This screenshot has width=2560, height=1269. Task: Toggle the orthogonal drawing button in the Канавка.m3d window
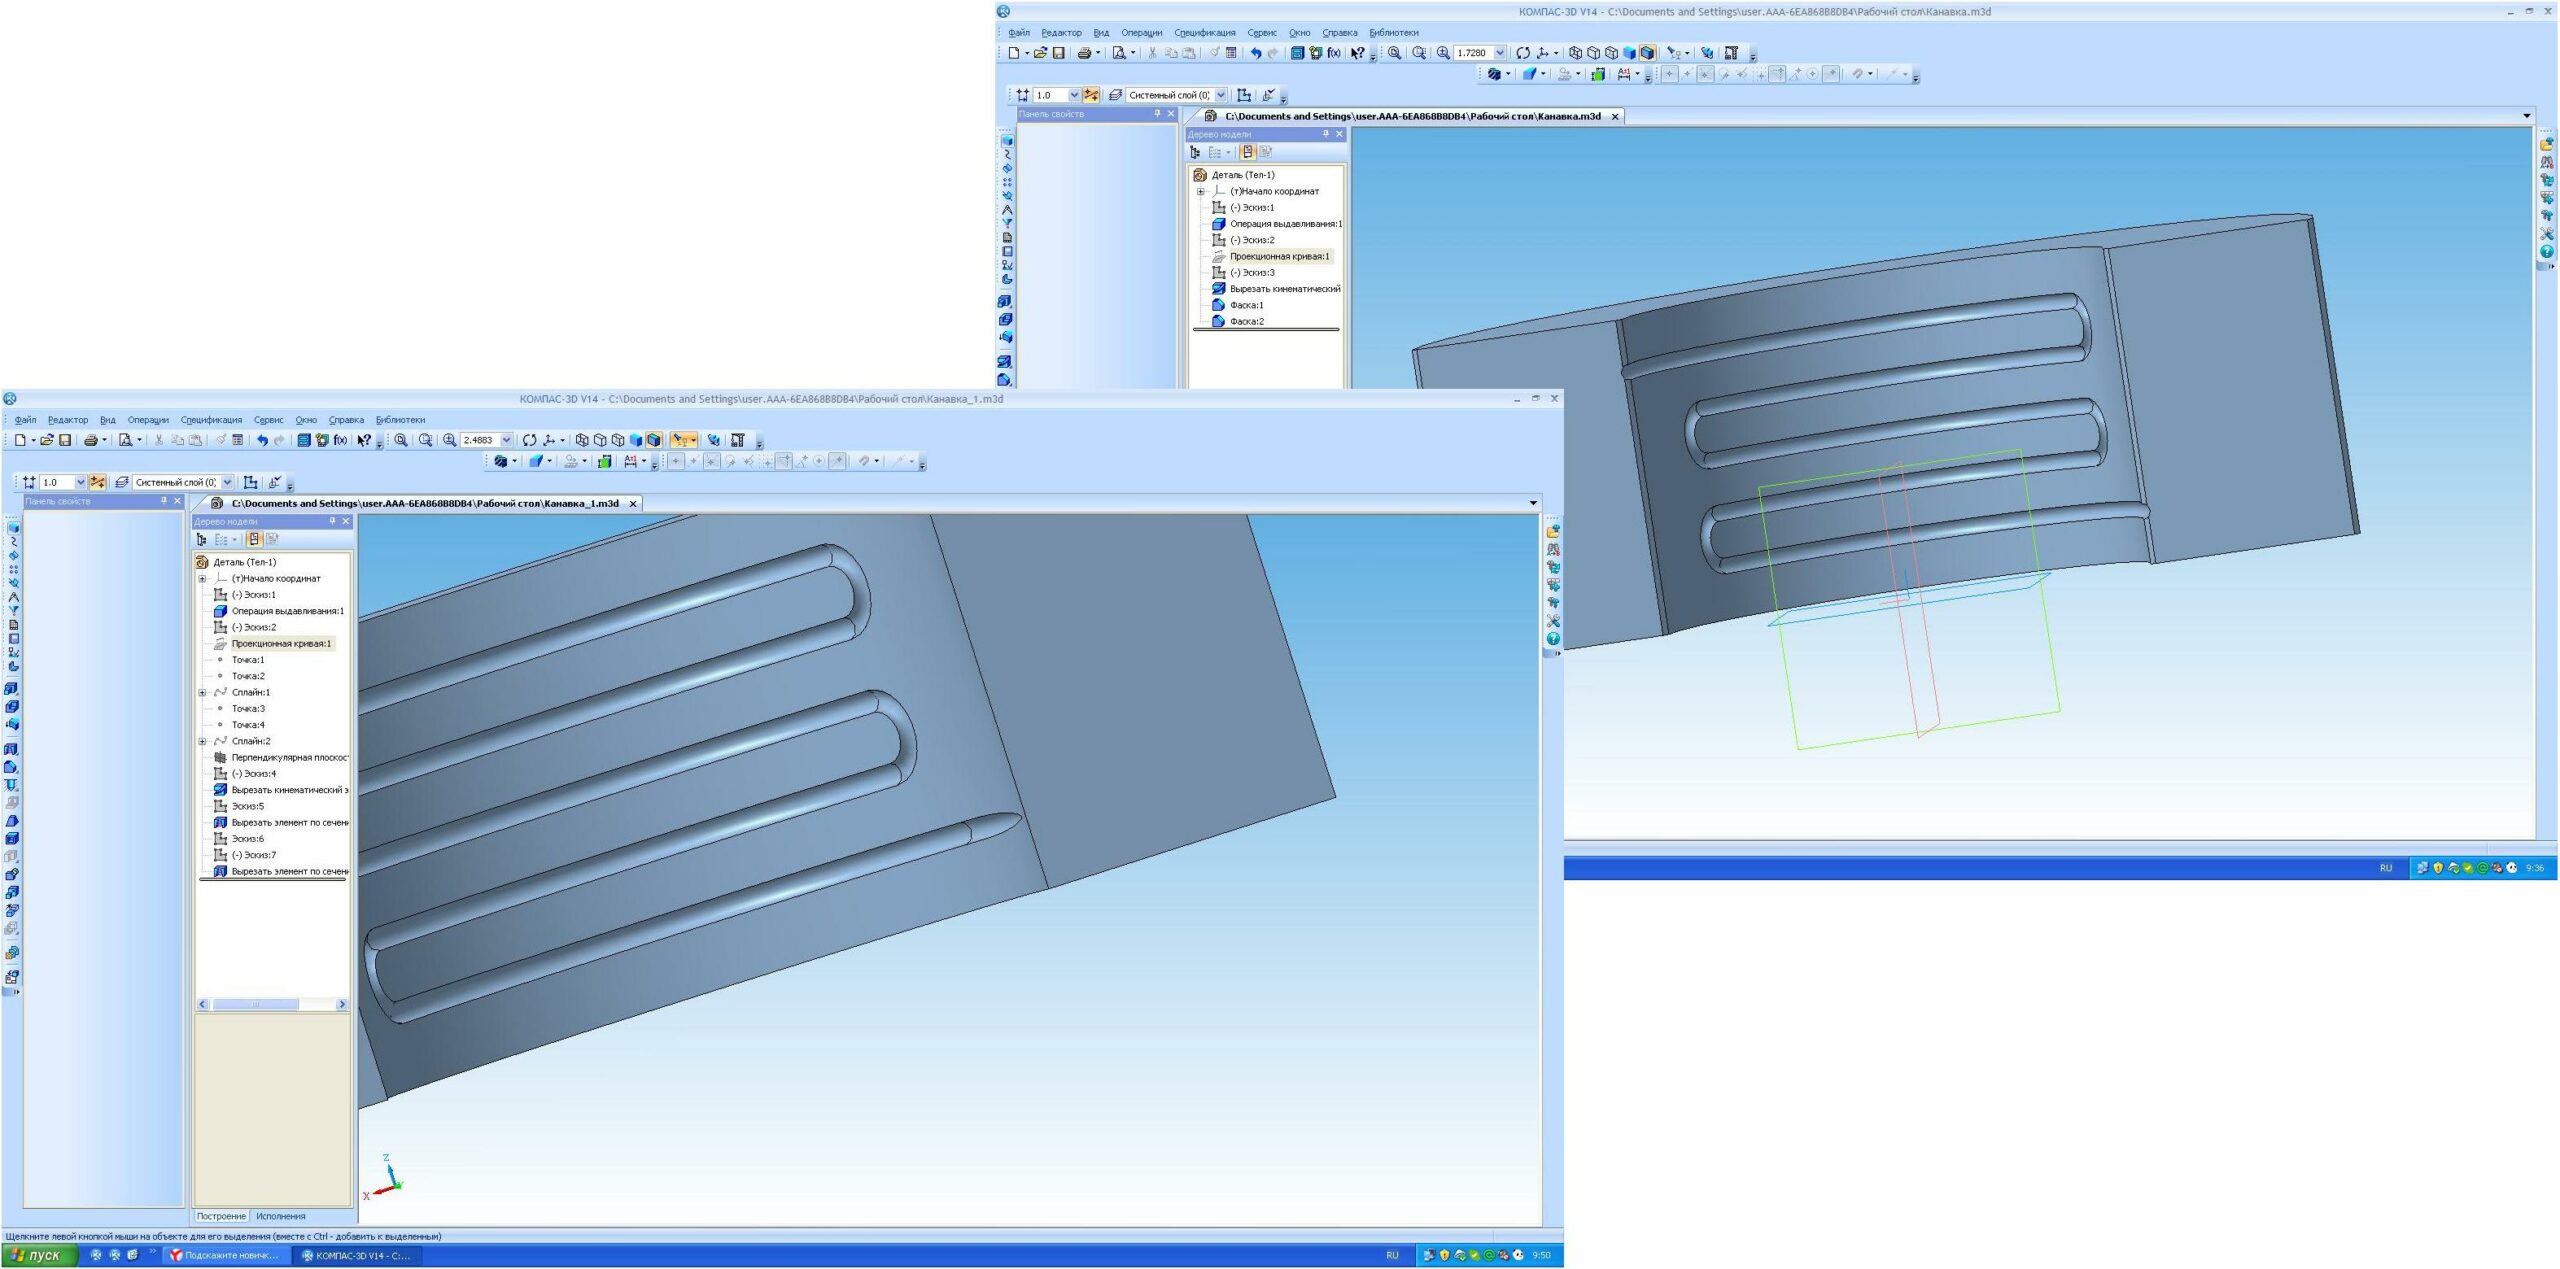pos(1091,95)
